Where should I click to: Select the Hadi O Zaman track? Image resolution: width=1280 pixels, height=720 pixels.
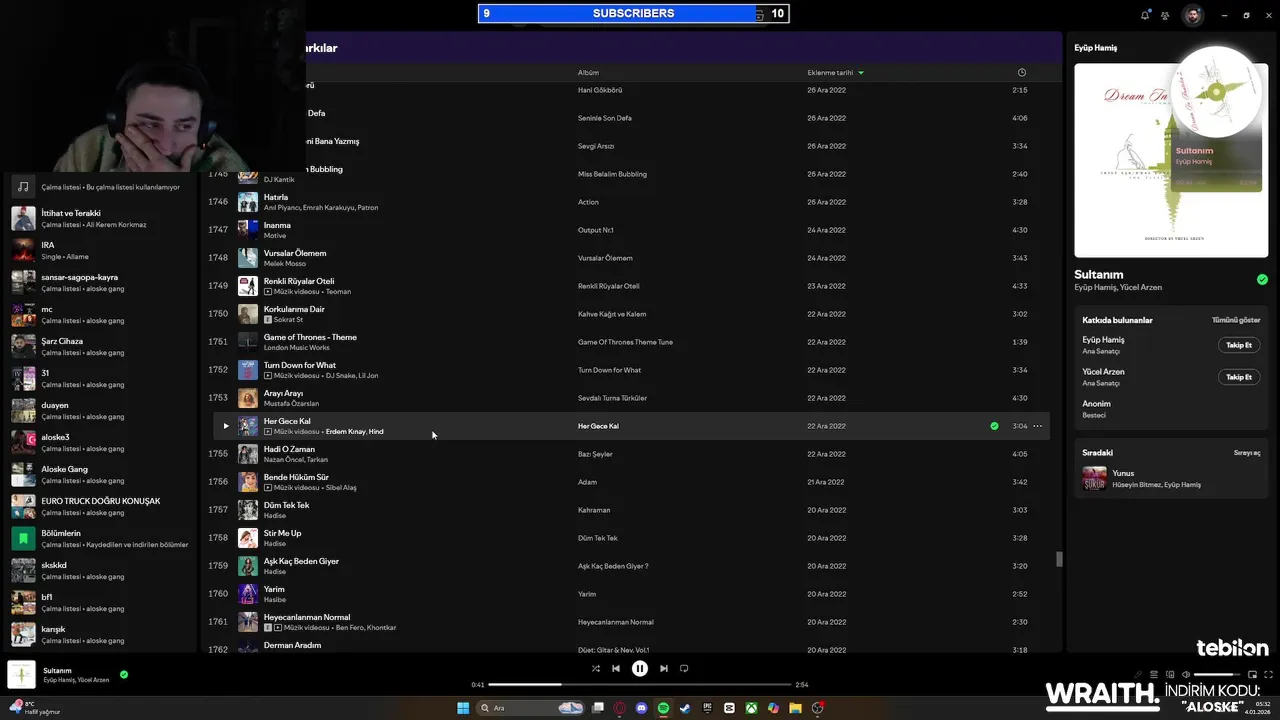[x=632, y=454]
